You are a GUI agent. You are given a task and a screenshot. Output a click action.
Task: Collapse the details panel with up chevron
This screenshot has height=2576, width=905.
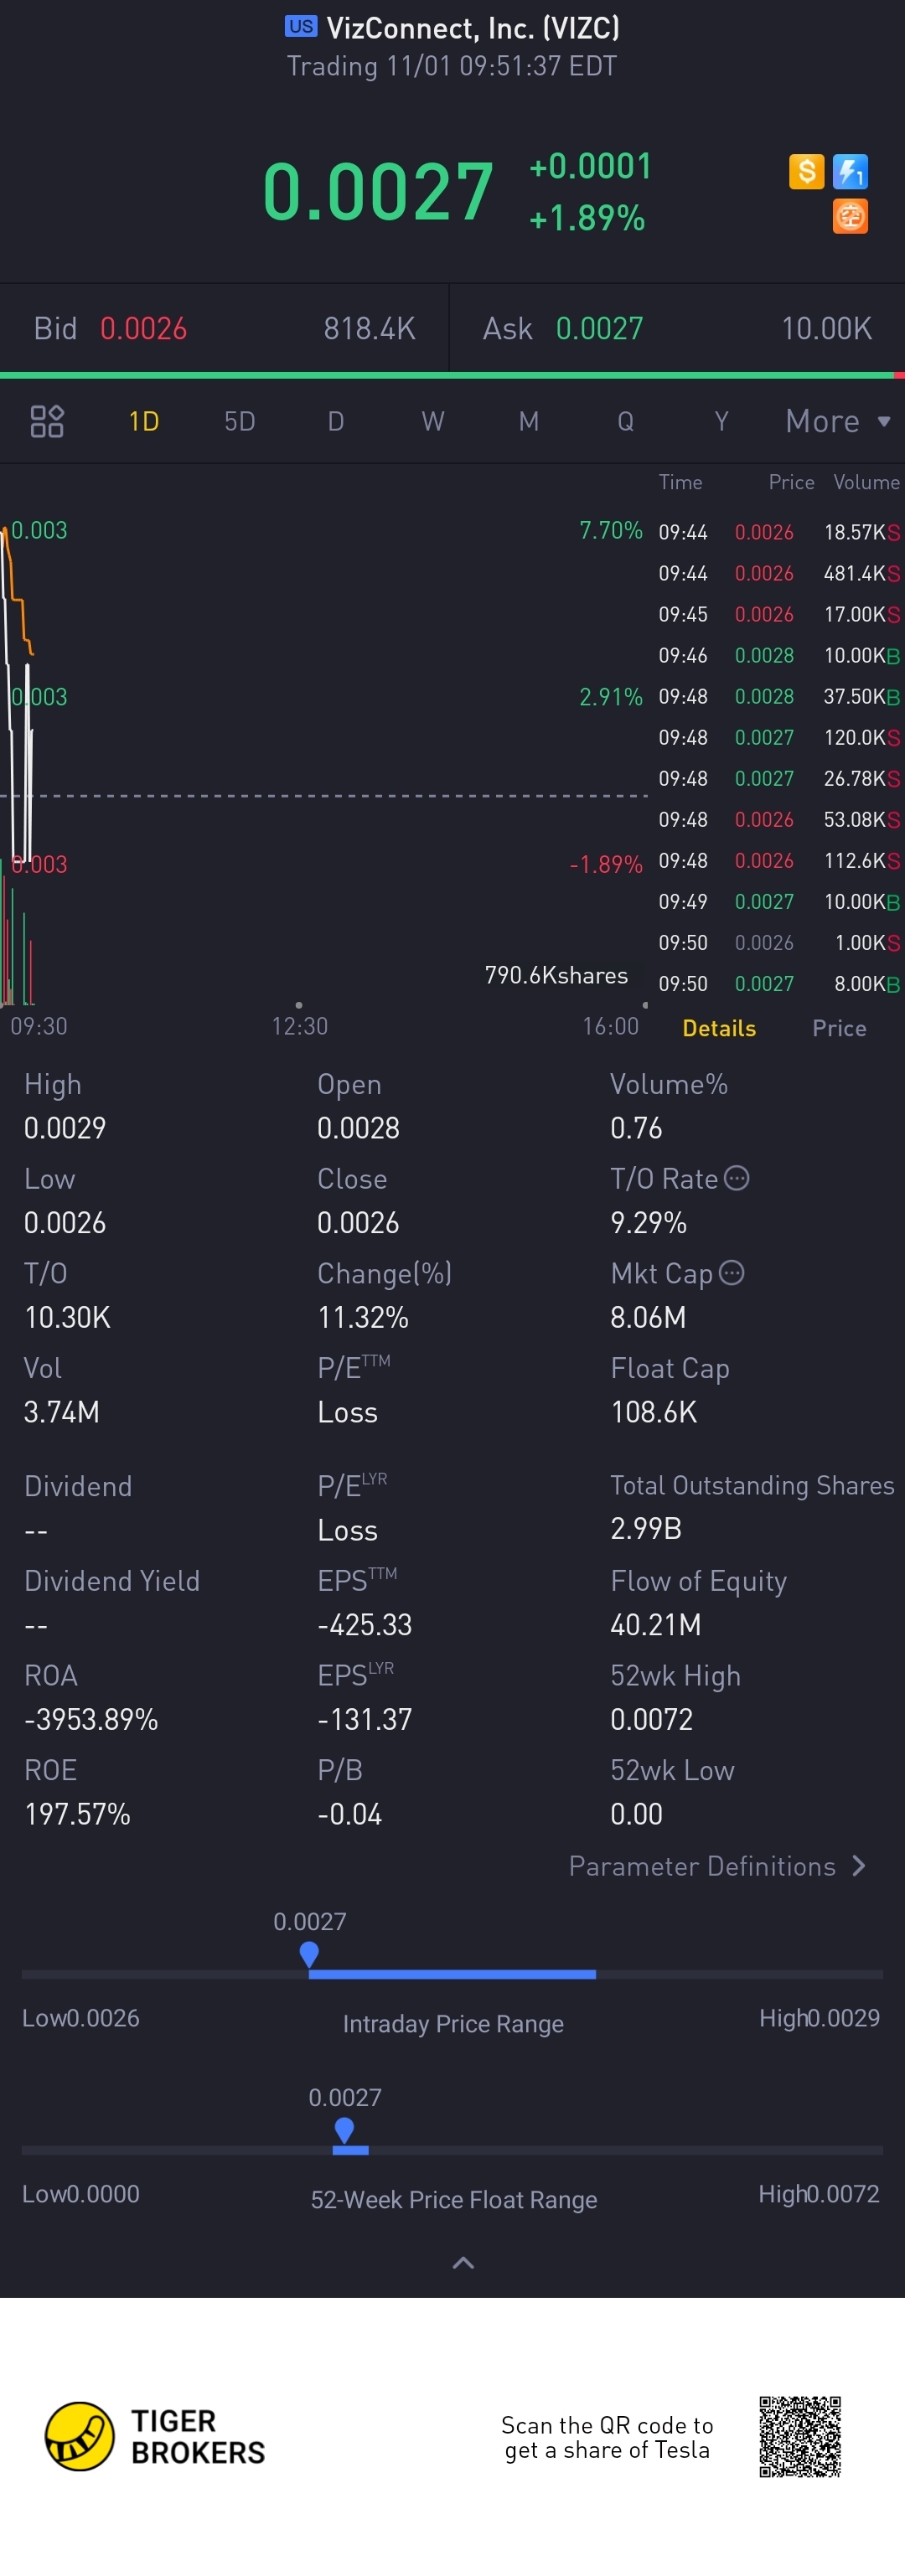click(463, 2262)
